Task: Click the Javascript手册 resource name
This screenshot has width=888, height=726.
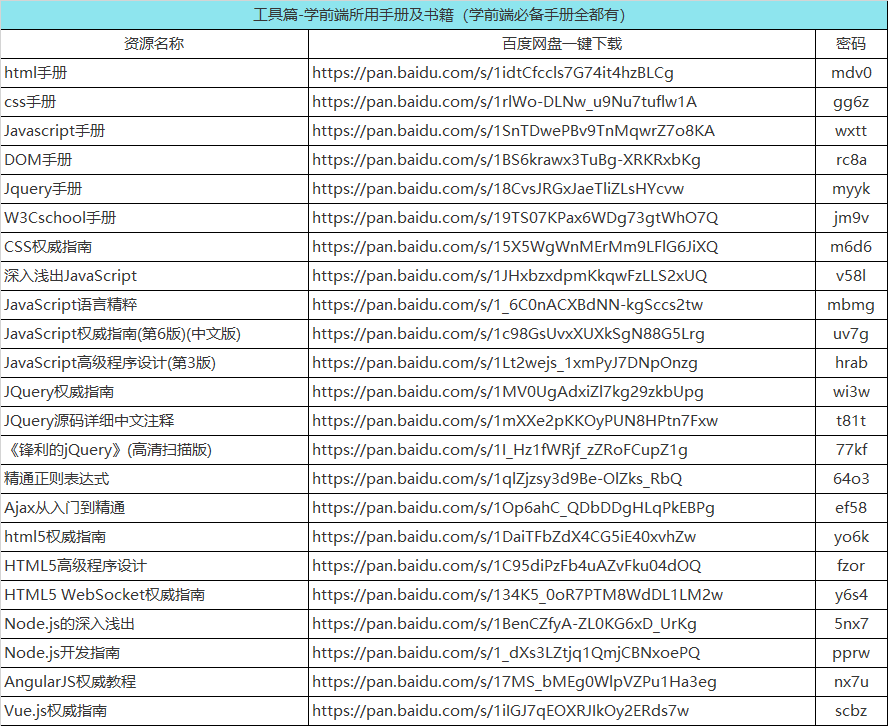Action: pyautogui.click(x=54, y=131)
